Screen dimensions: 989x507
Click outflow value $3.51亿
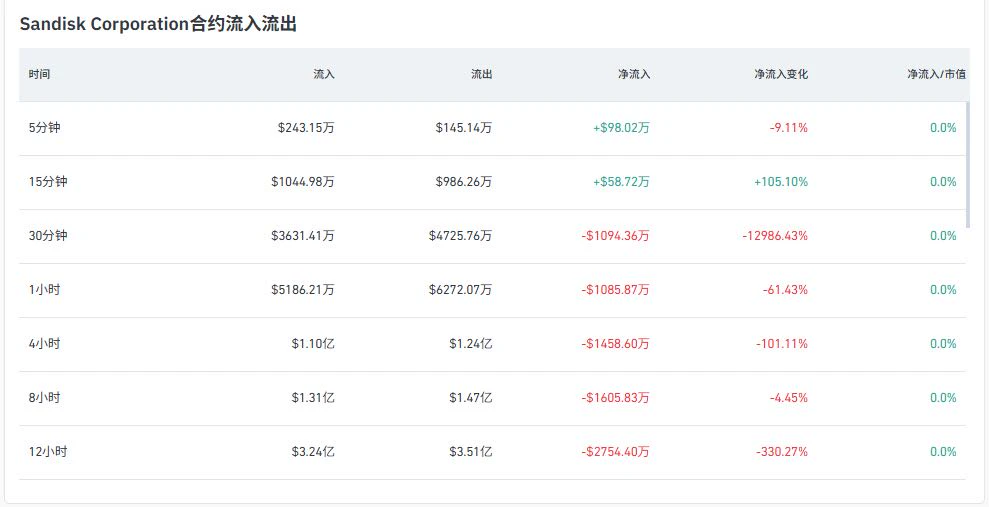point(471,452)
